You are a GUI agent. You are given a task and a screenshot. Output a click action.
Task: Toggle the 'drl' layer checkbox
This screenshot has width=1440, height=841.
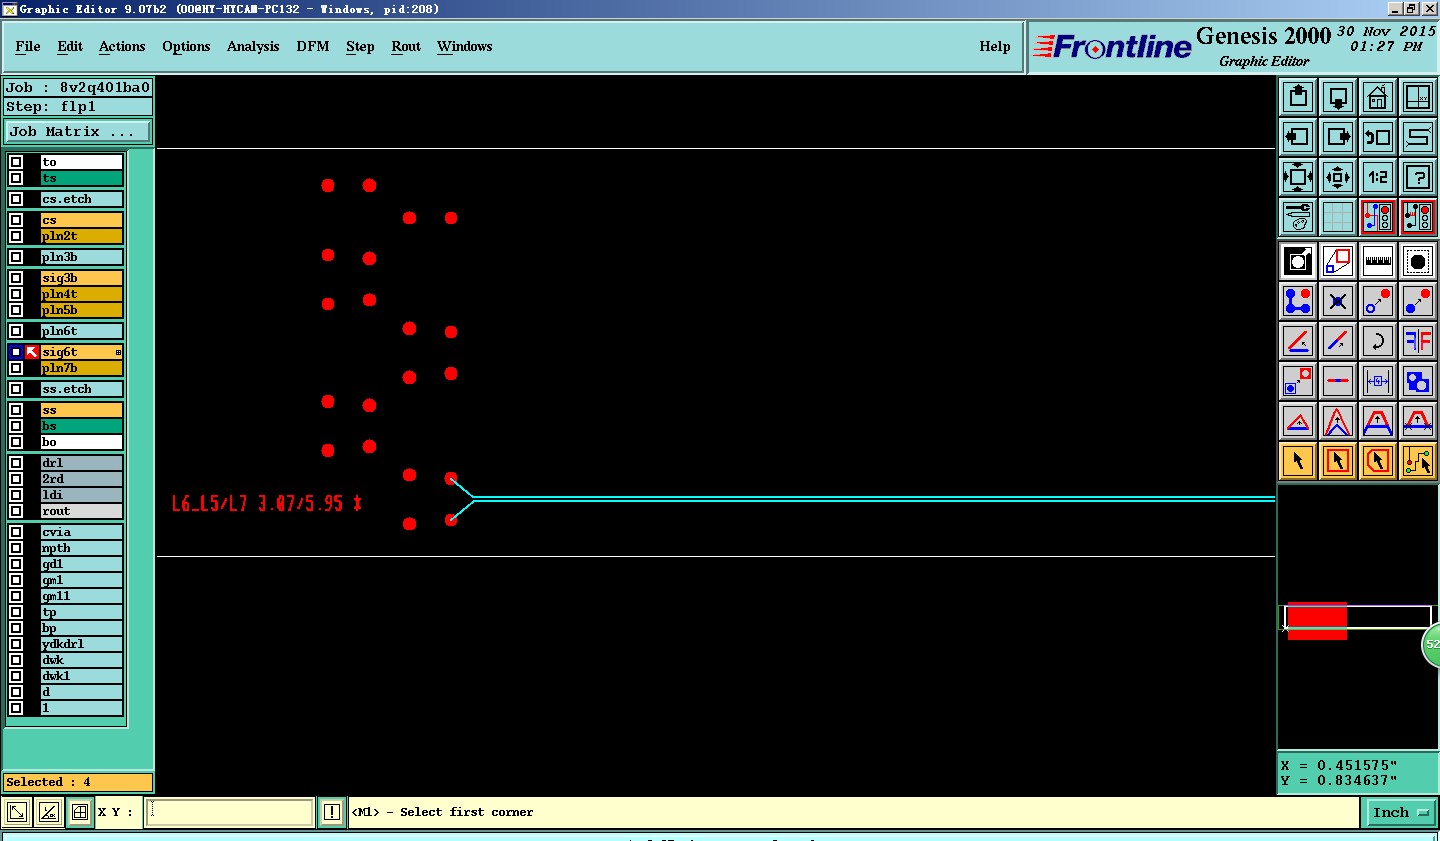click(16, 463)
